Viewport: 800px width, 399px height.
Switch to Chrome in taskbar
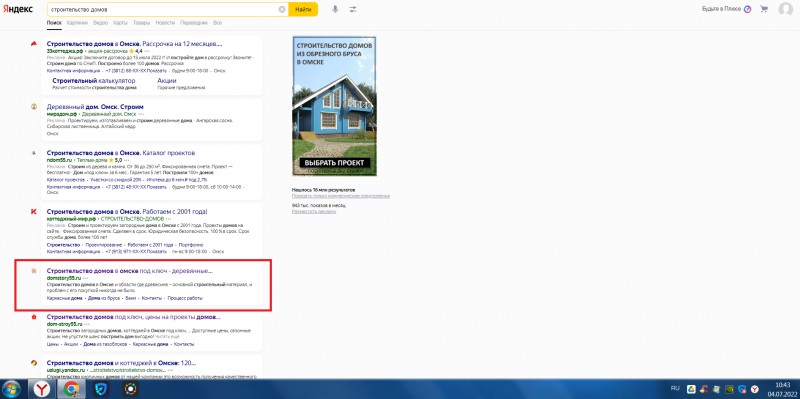tap(71, 389)
